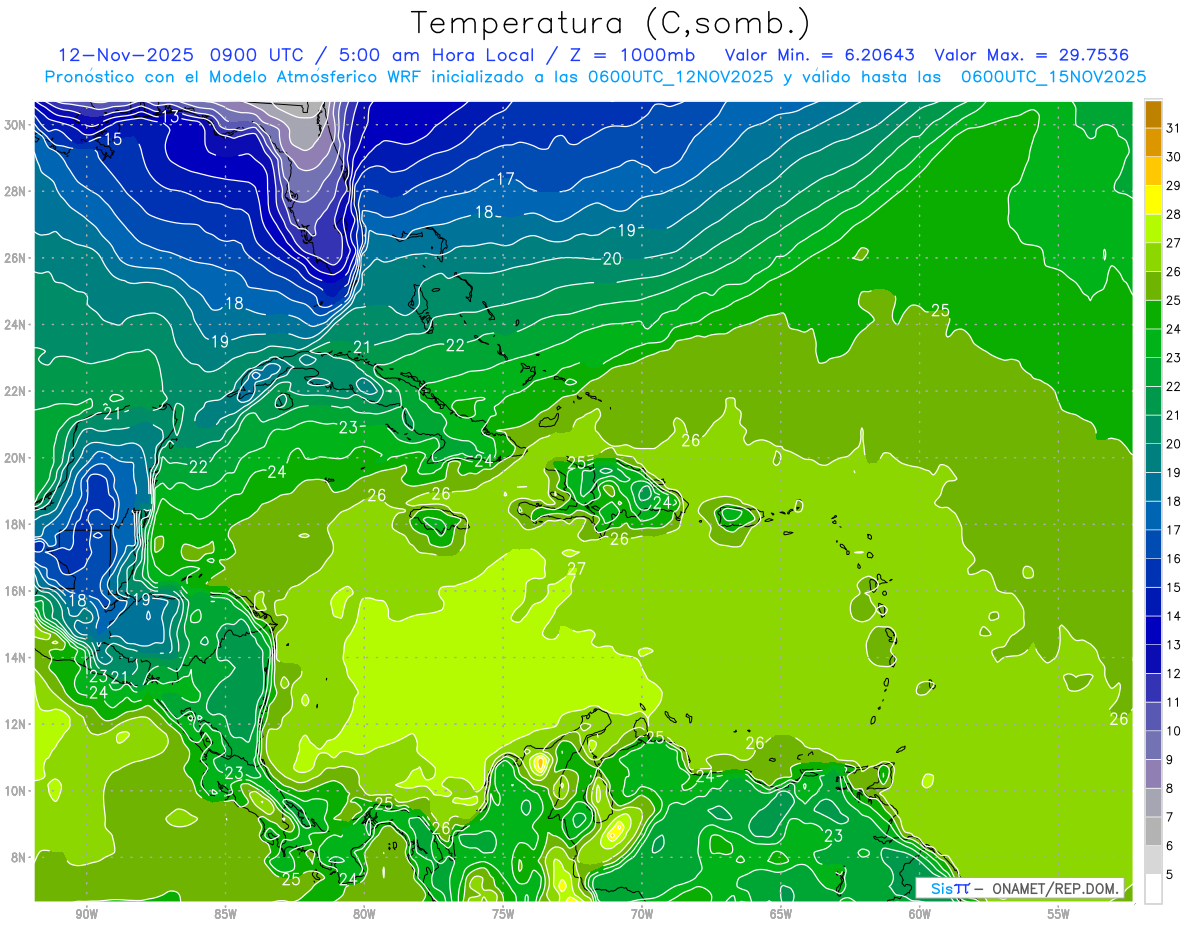Click the "20" contour label on the map

click(x=612, y=259)
